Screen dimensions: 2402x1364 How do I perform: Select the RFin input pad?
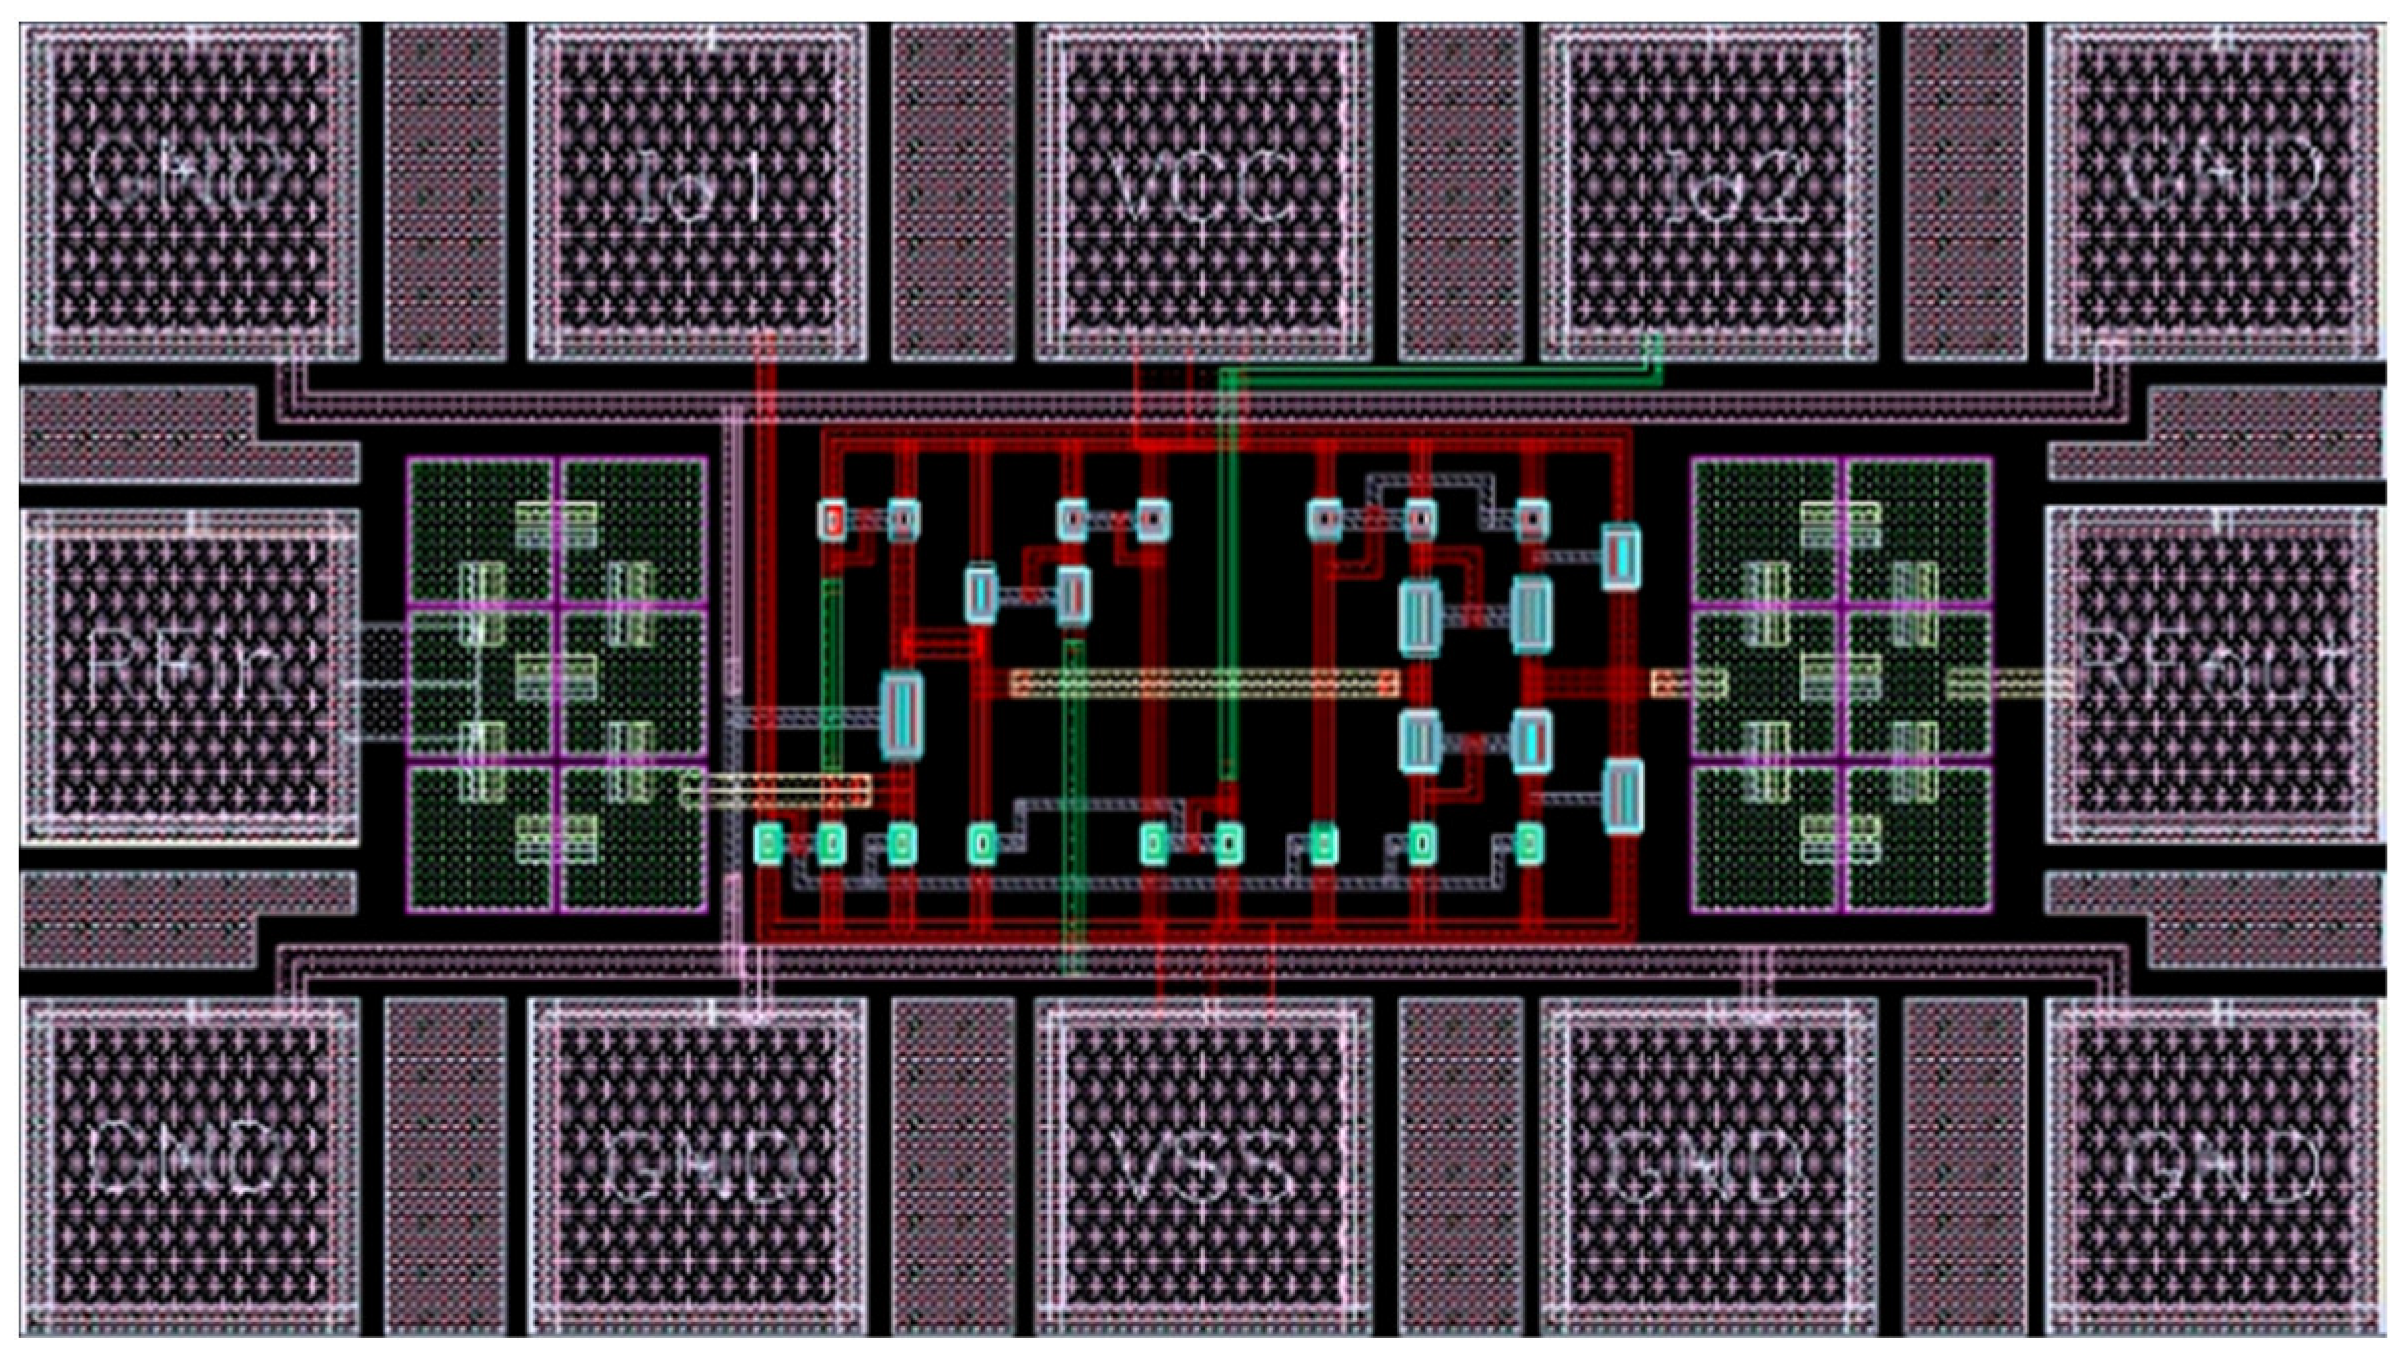coord(190,676)
